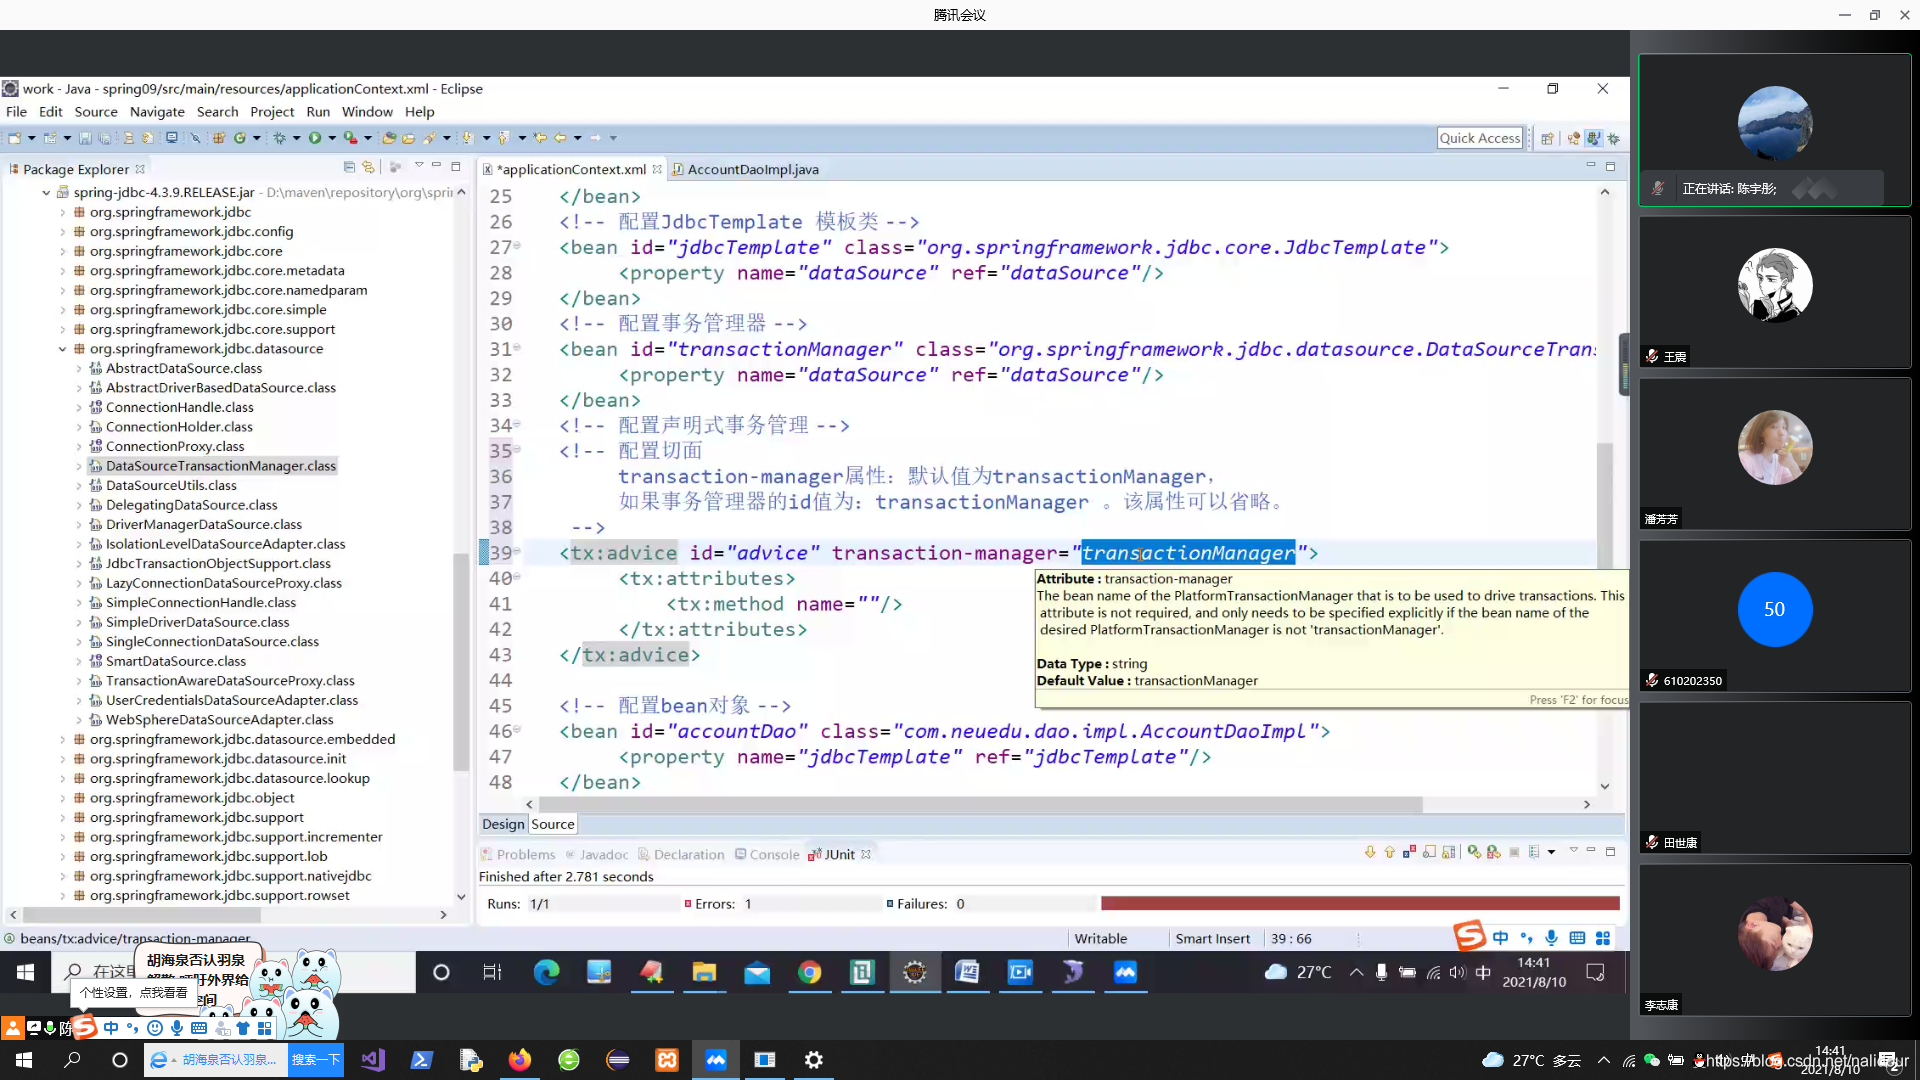The image size is (1920, 1080).
Task: Click the Save All toolbar icon
Action: pyautogui.click(x=104, y=138)
